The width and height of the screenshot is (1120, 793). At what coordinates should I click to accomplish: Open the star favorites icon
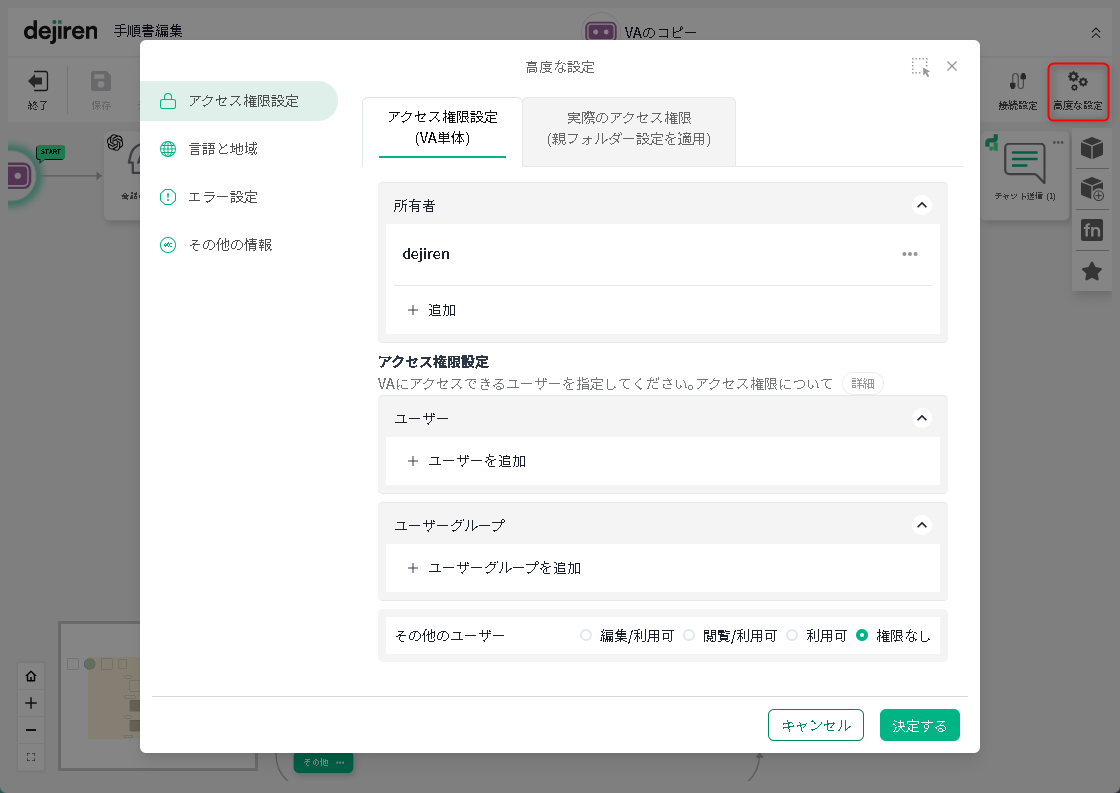pos(1092,271)
